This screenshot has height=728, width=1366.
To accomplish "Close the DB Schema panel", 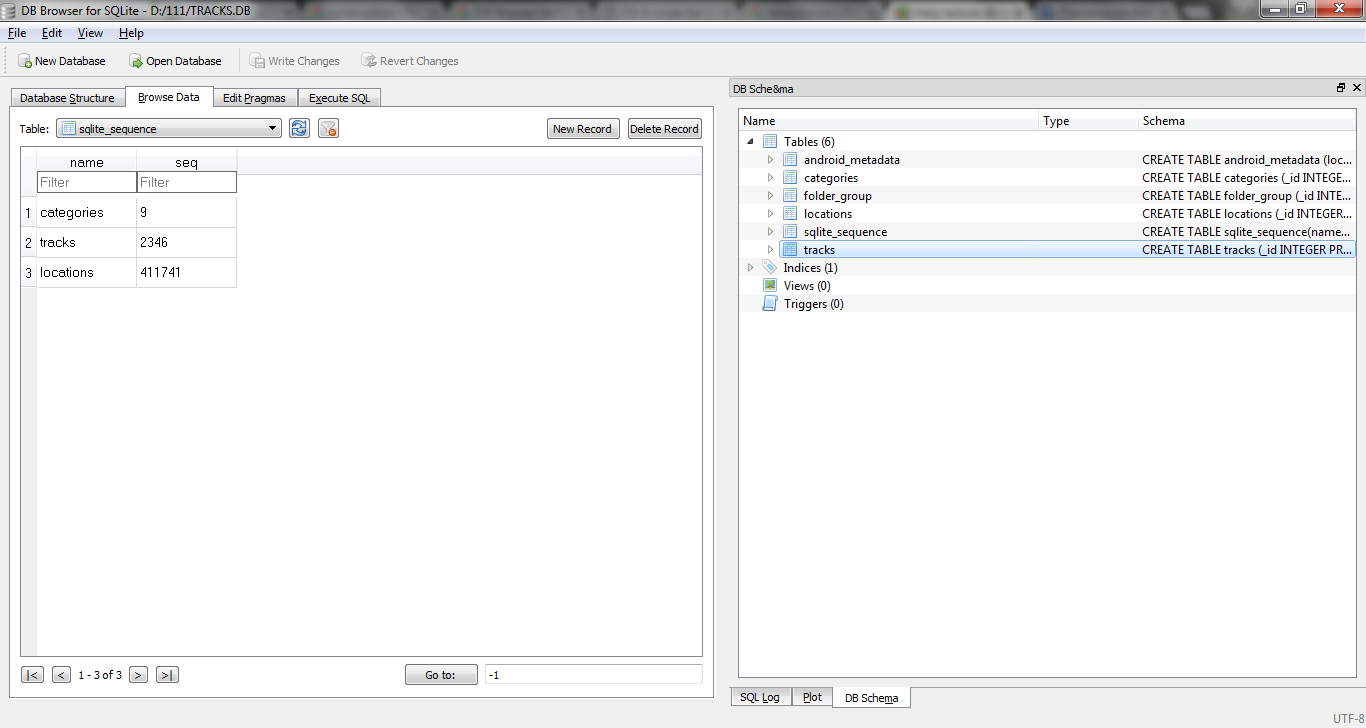I will pyautogui.click(x=1357, y=88).
